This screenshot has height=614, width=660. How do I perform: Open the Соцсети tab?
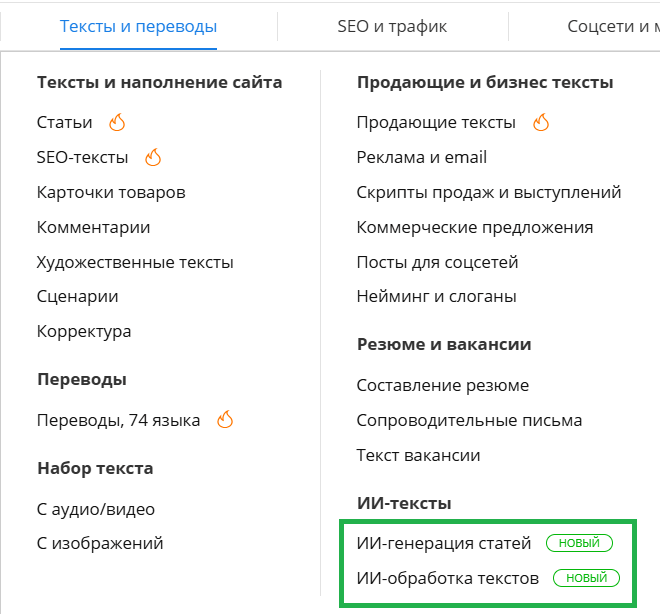(613, 27)
